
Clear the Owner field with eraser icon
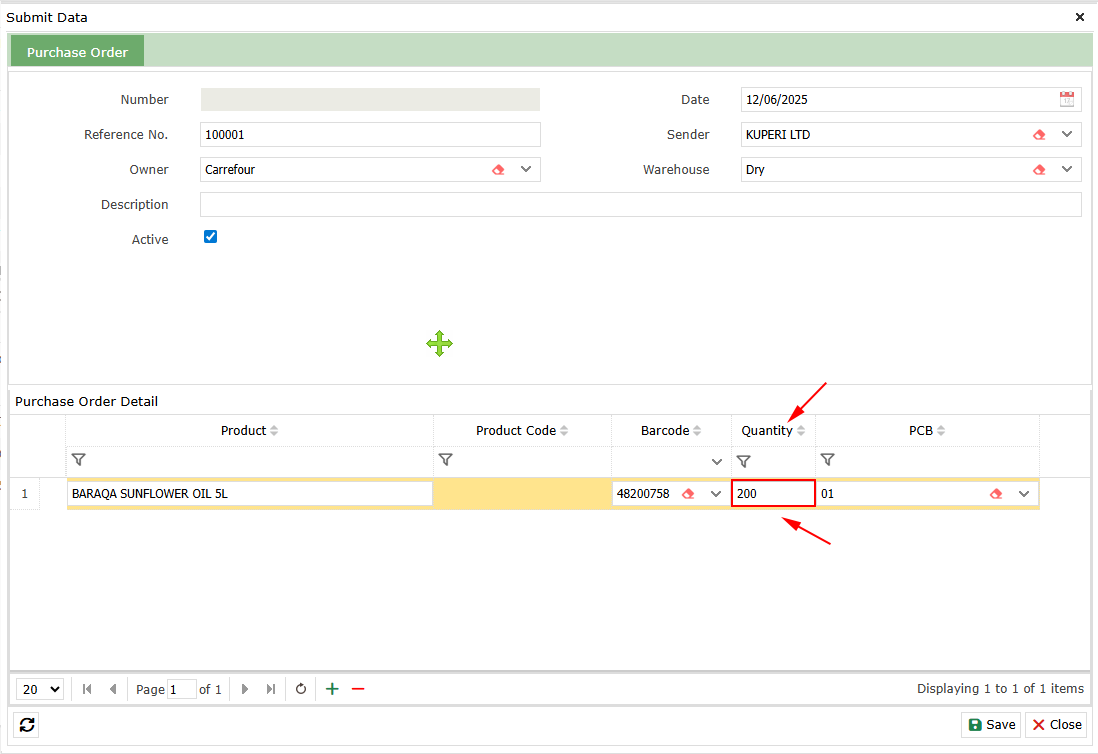click(498, 170)
